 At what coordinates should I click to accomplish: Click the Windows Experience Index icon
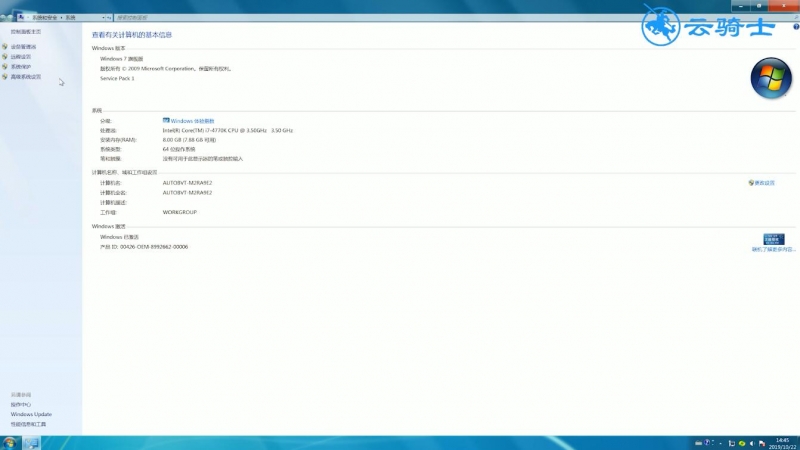tap(166, 120)
